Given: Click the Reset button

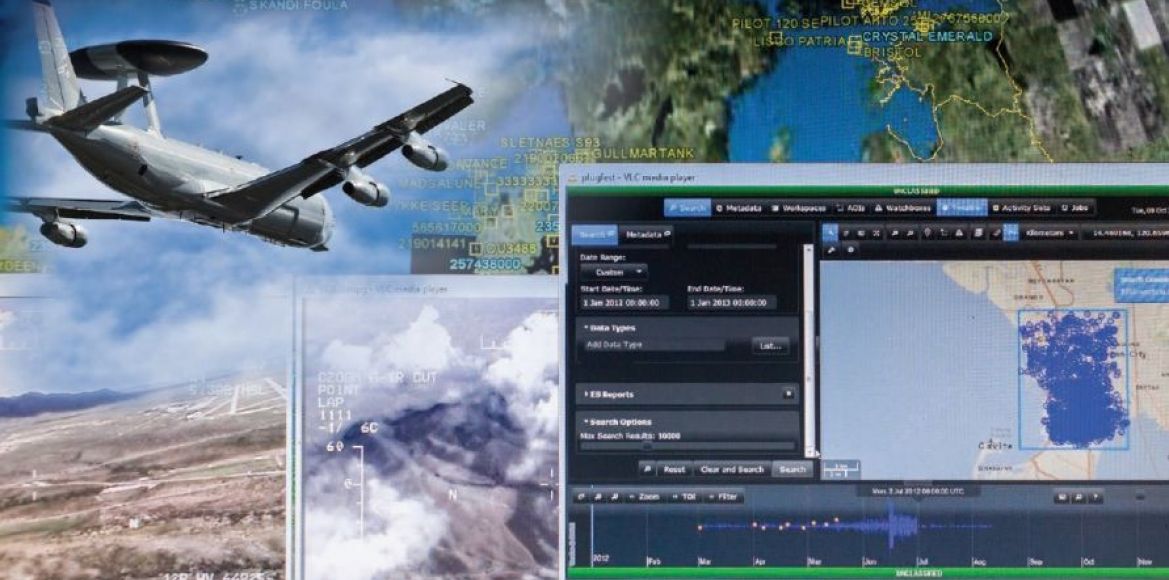Looking at the screenshot, I should point(675,469).
